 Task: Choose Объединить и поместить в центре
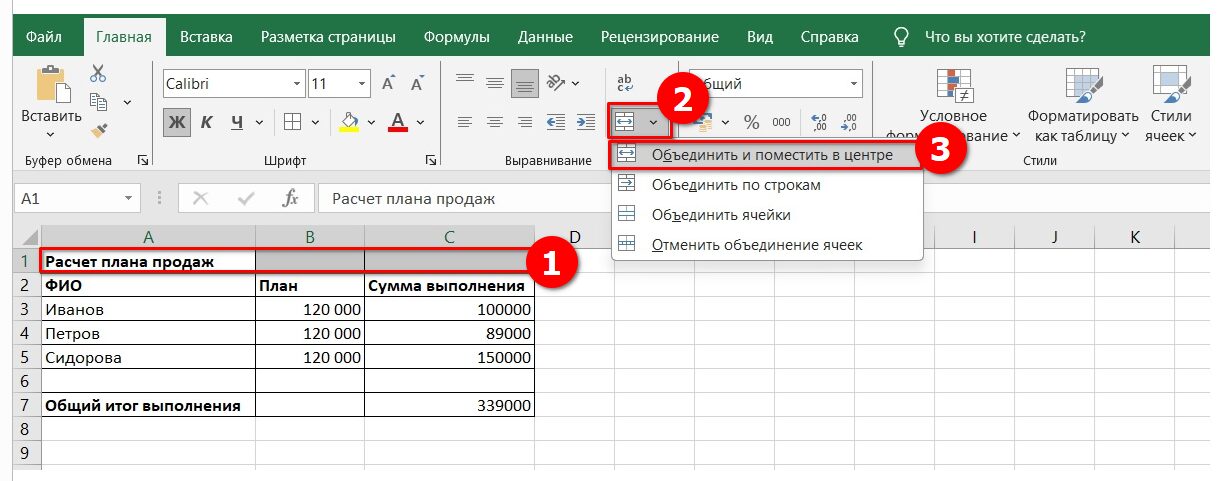[x=764, y=155]
